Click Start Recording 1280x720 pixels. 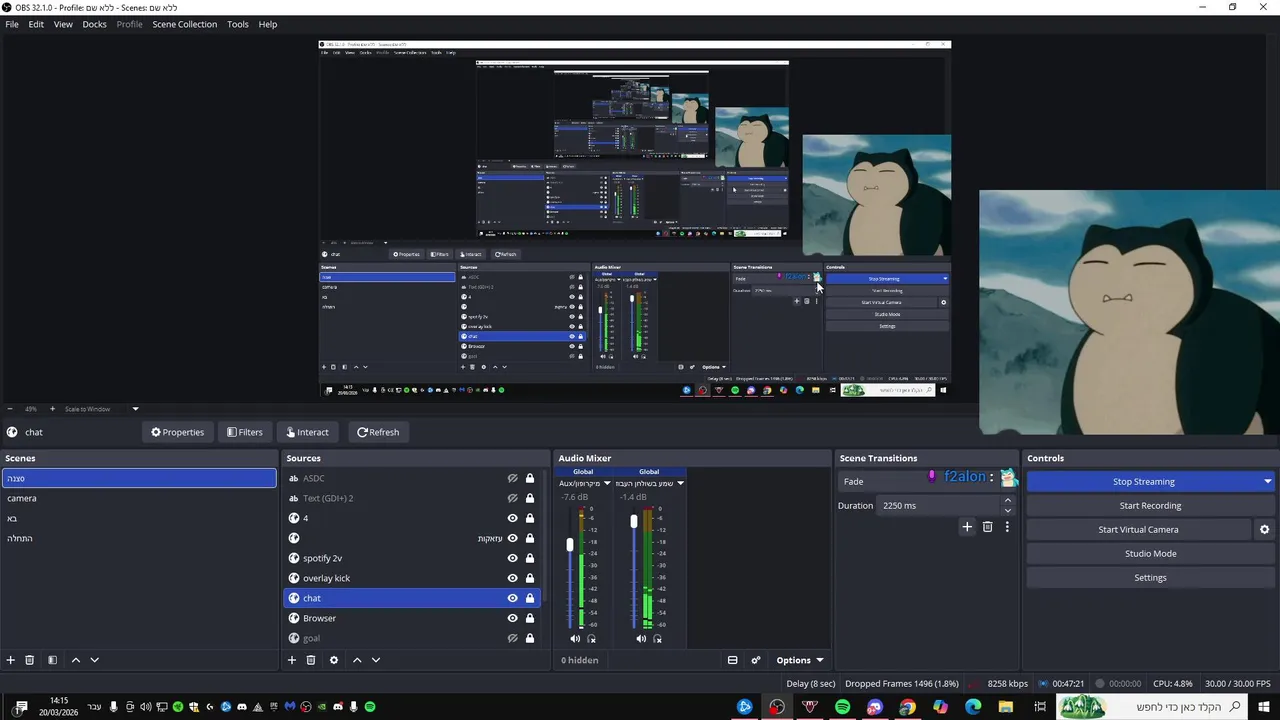pos(1150,506)
